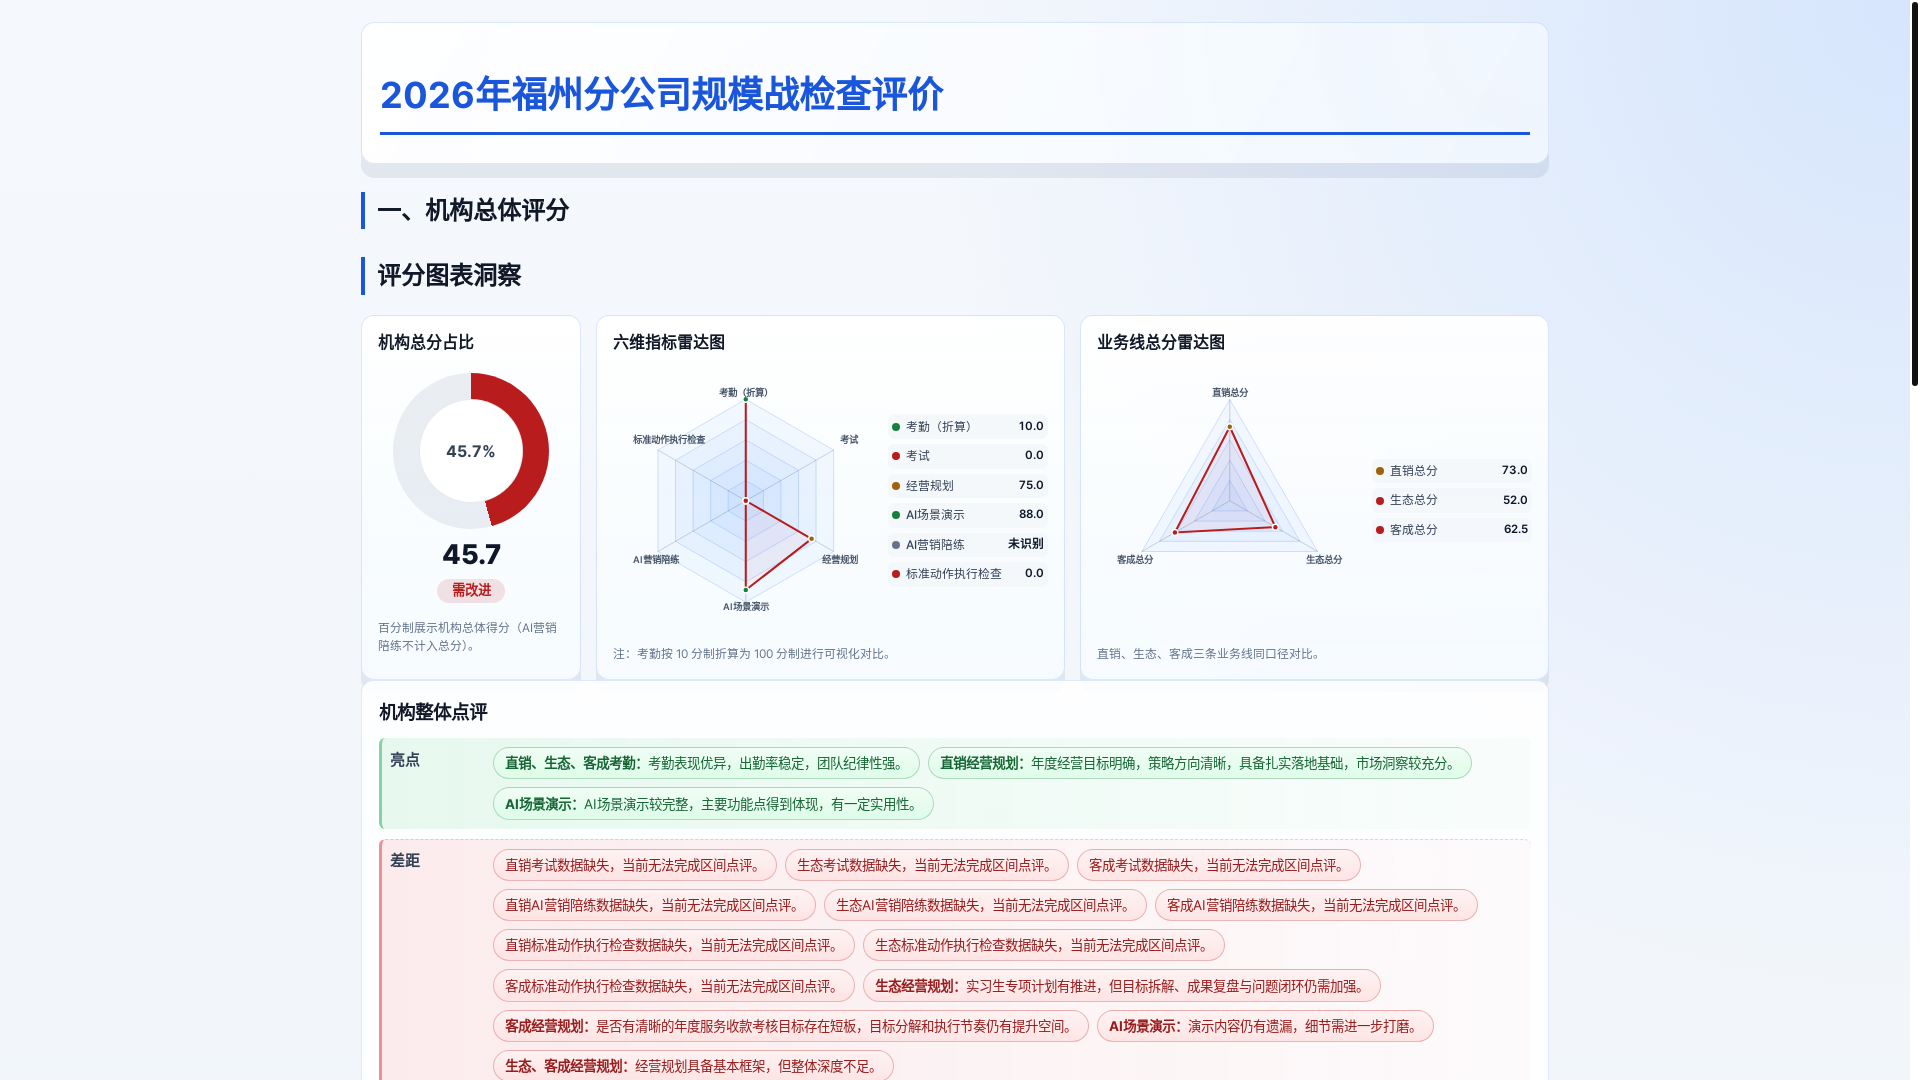
Task: Click the 业务线总分雷达图 card title
Action: point(1161,342)
